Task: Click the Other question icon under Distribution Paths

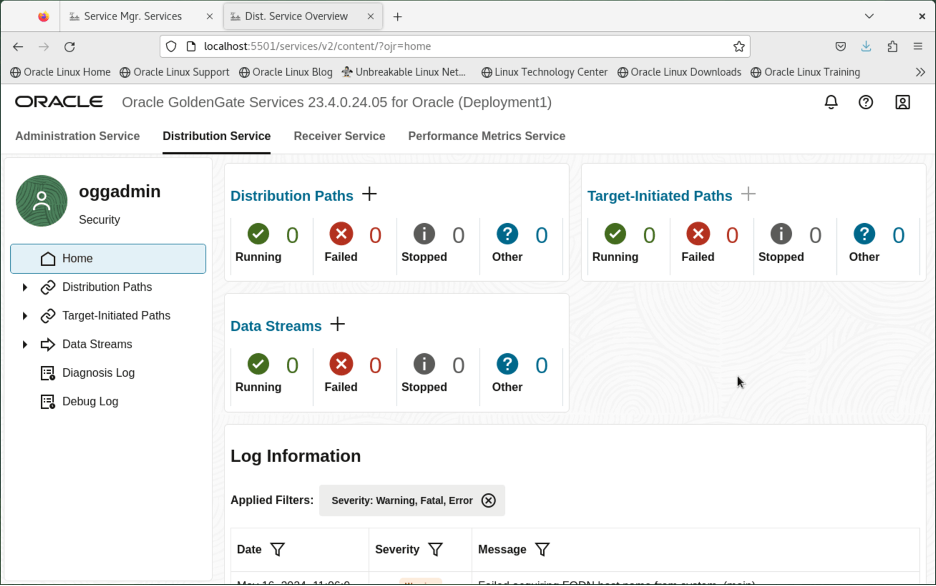Action: (507, 234)
